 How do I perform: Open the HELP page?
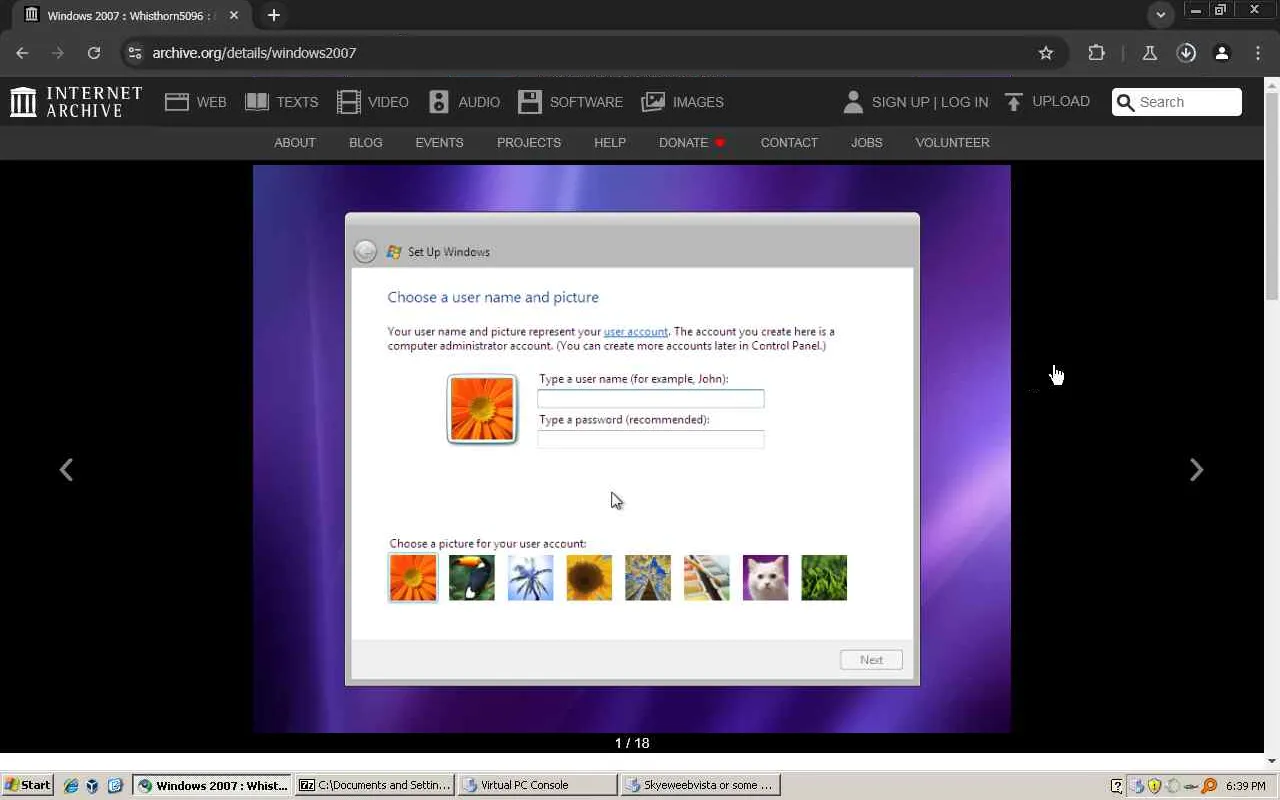[610, 143]
